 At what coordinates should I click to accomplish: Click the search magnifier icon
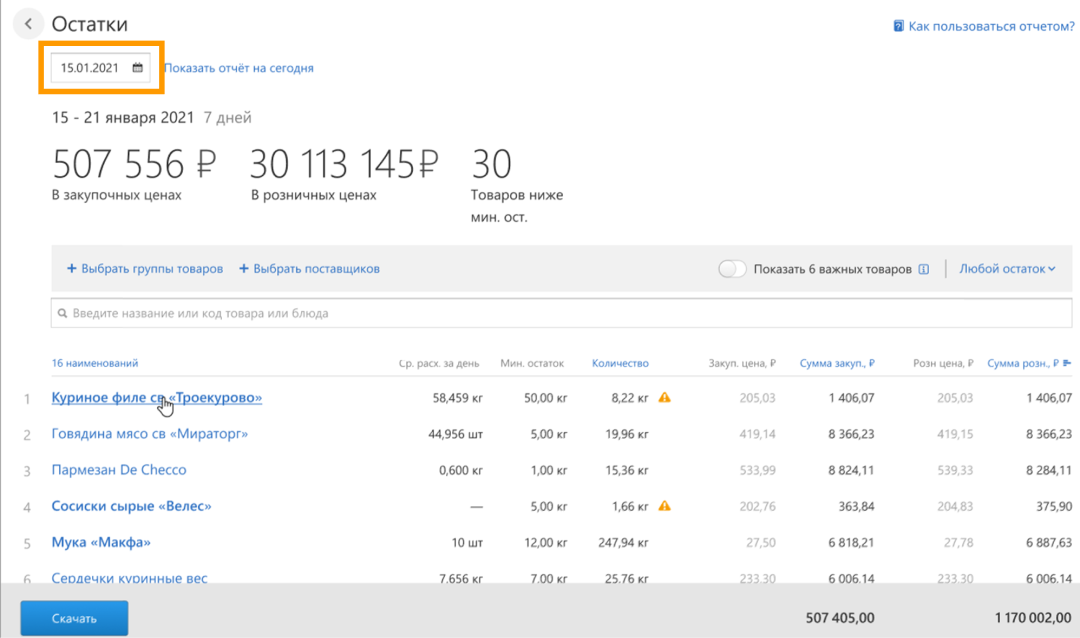62,313
